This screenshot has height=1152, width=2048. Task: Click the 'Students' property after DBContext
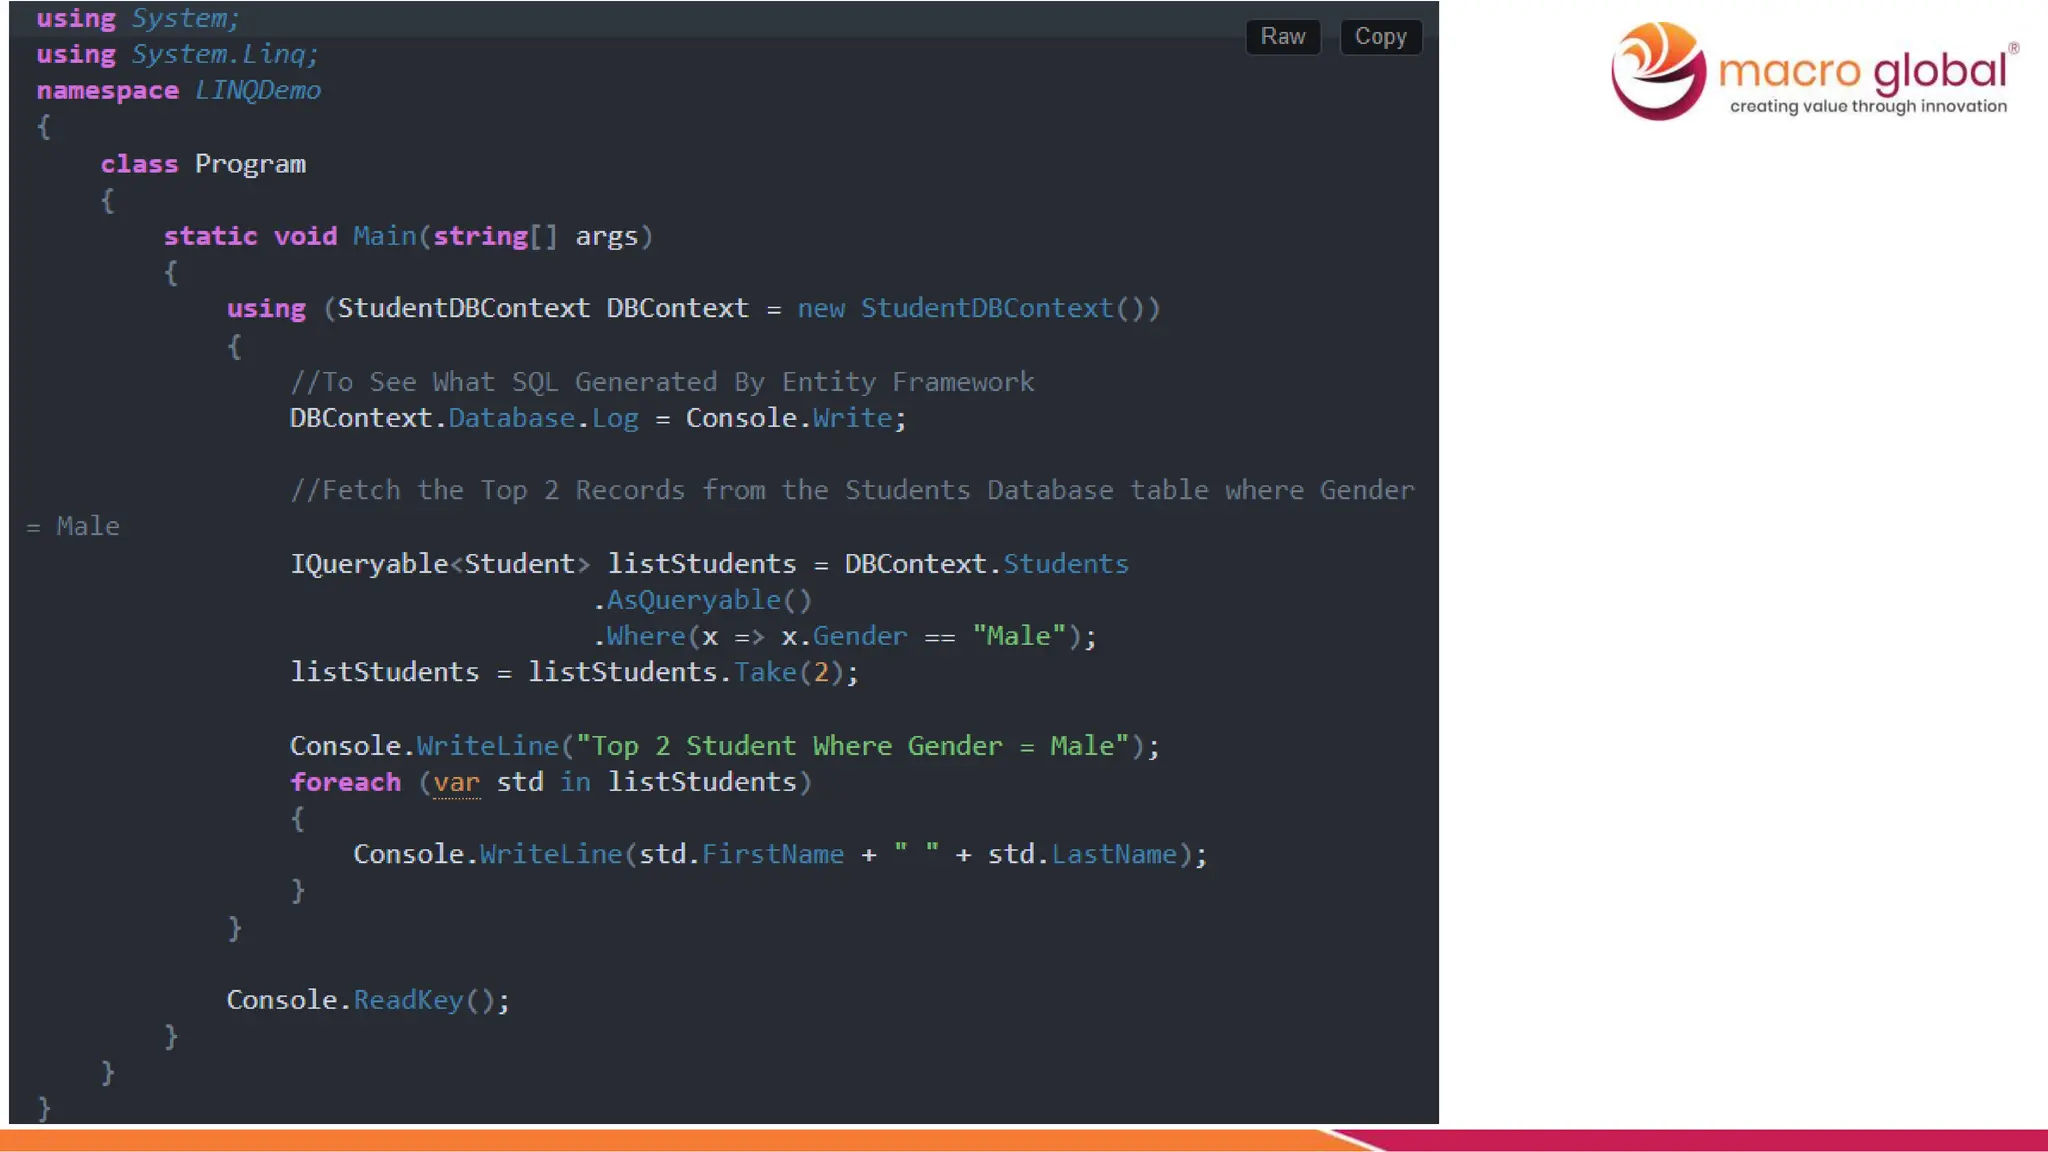point(1066,564)
